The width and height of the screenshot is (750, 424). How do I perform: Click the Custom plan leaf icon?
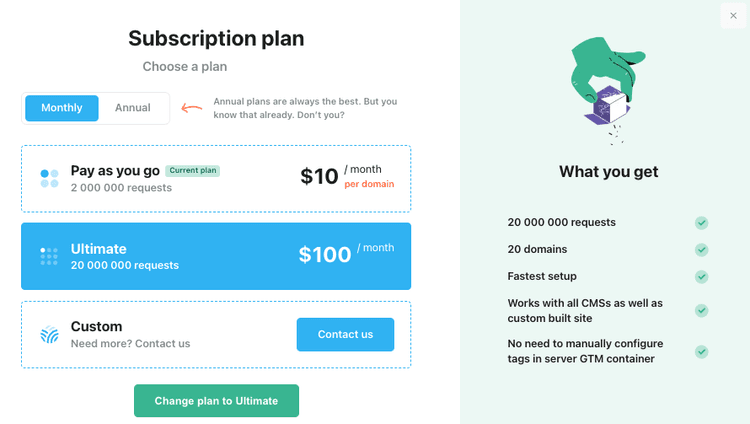[x=49, y=335]
